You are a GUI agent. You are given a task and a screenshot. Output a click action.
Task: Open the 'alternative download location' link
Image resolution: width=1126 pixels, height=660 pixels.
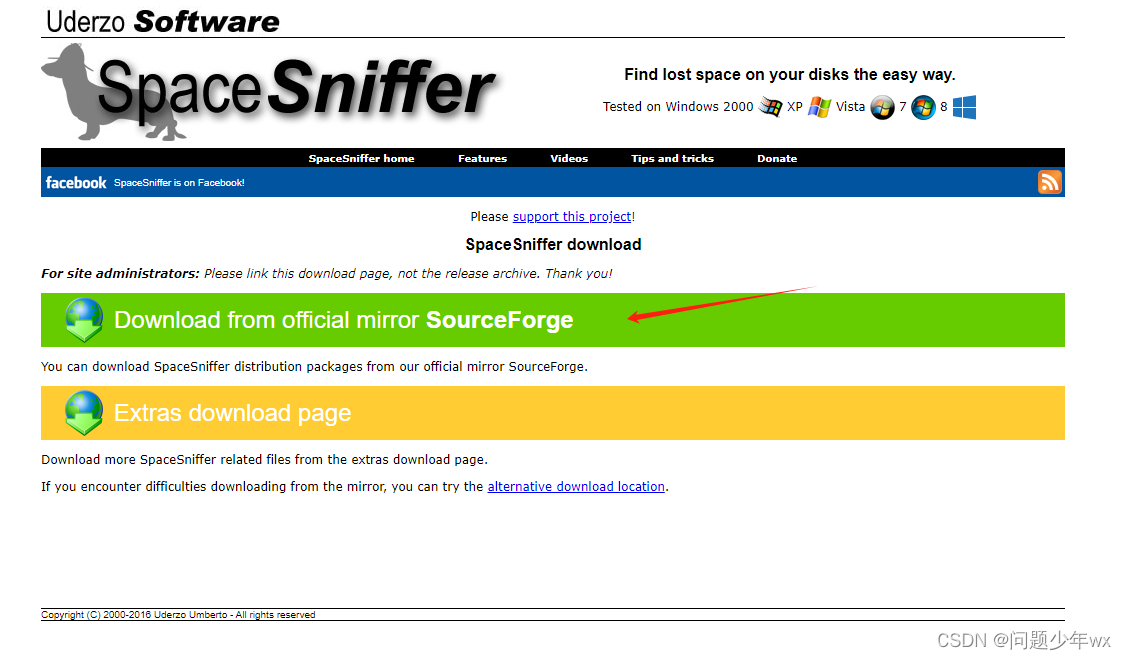click(576, 486)
